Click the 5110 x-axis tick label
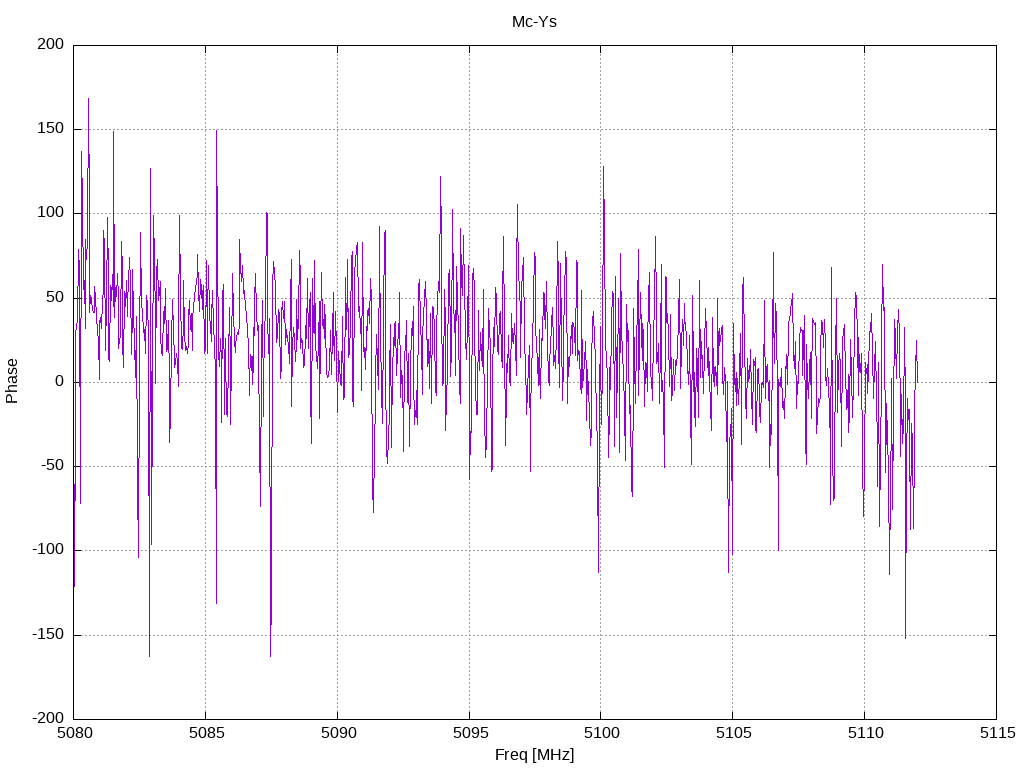 (x=865, y=733)
